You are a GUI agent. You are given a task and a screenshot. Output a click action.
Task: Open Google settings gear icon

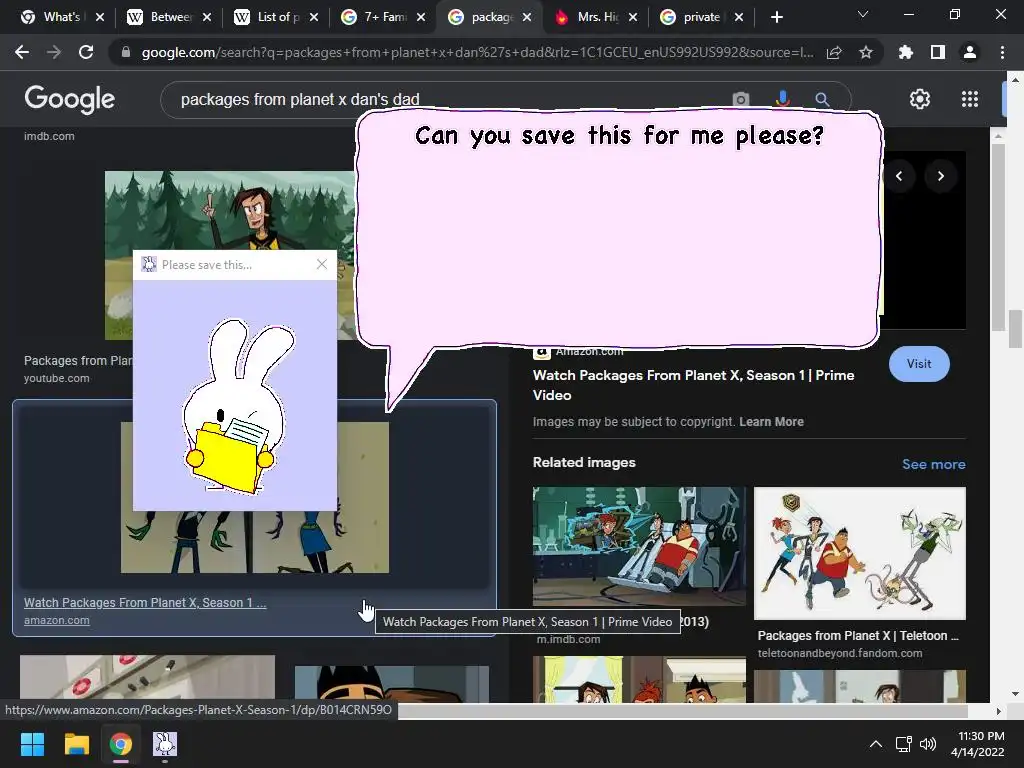coord(920,99)
